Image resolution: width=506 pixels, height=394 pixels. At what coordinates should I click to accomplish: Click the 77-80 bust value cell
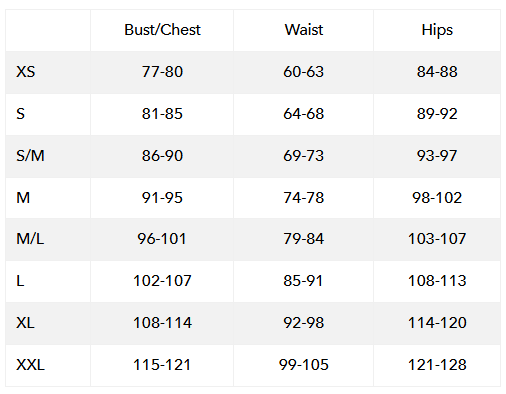tap(162, 72)
